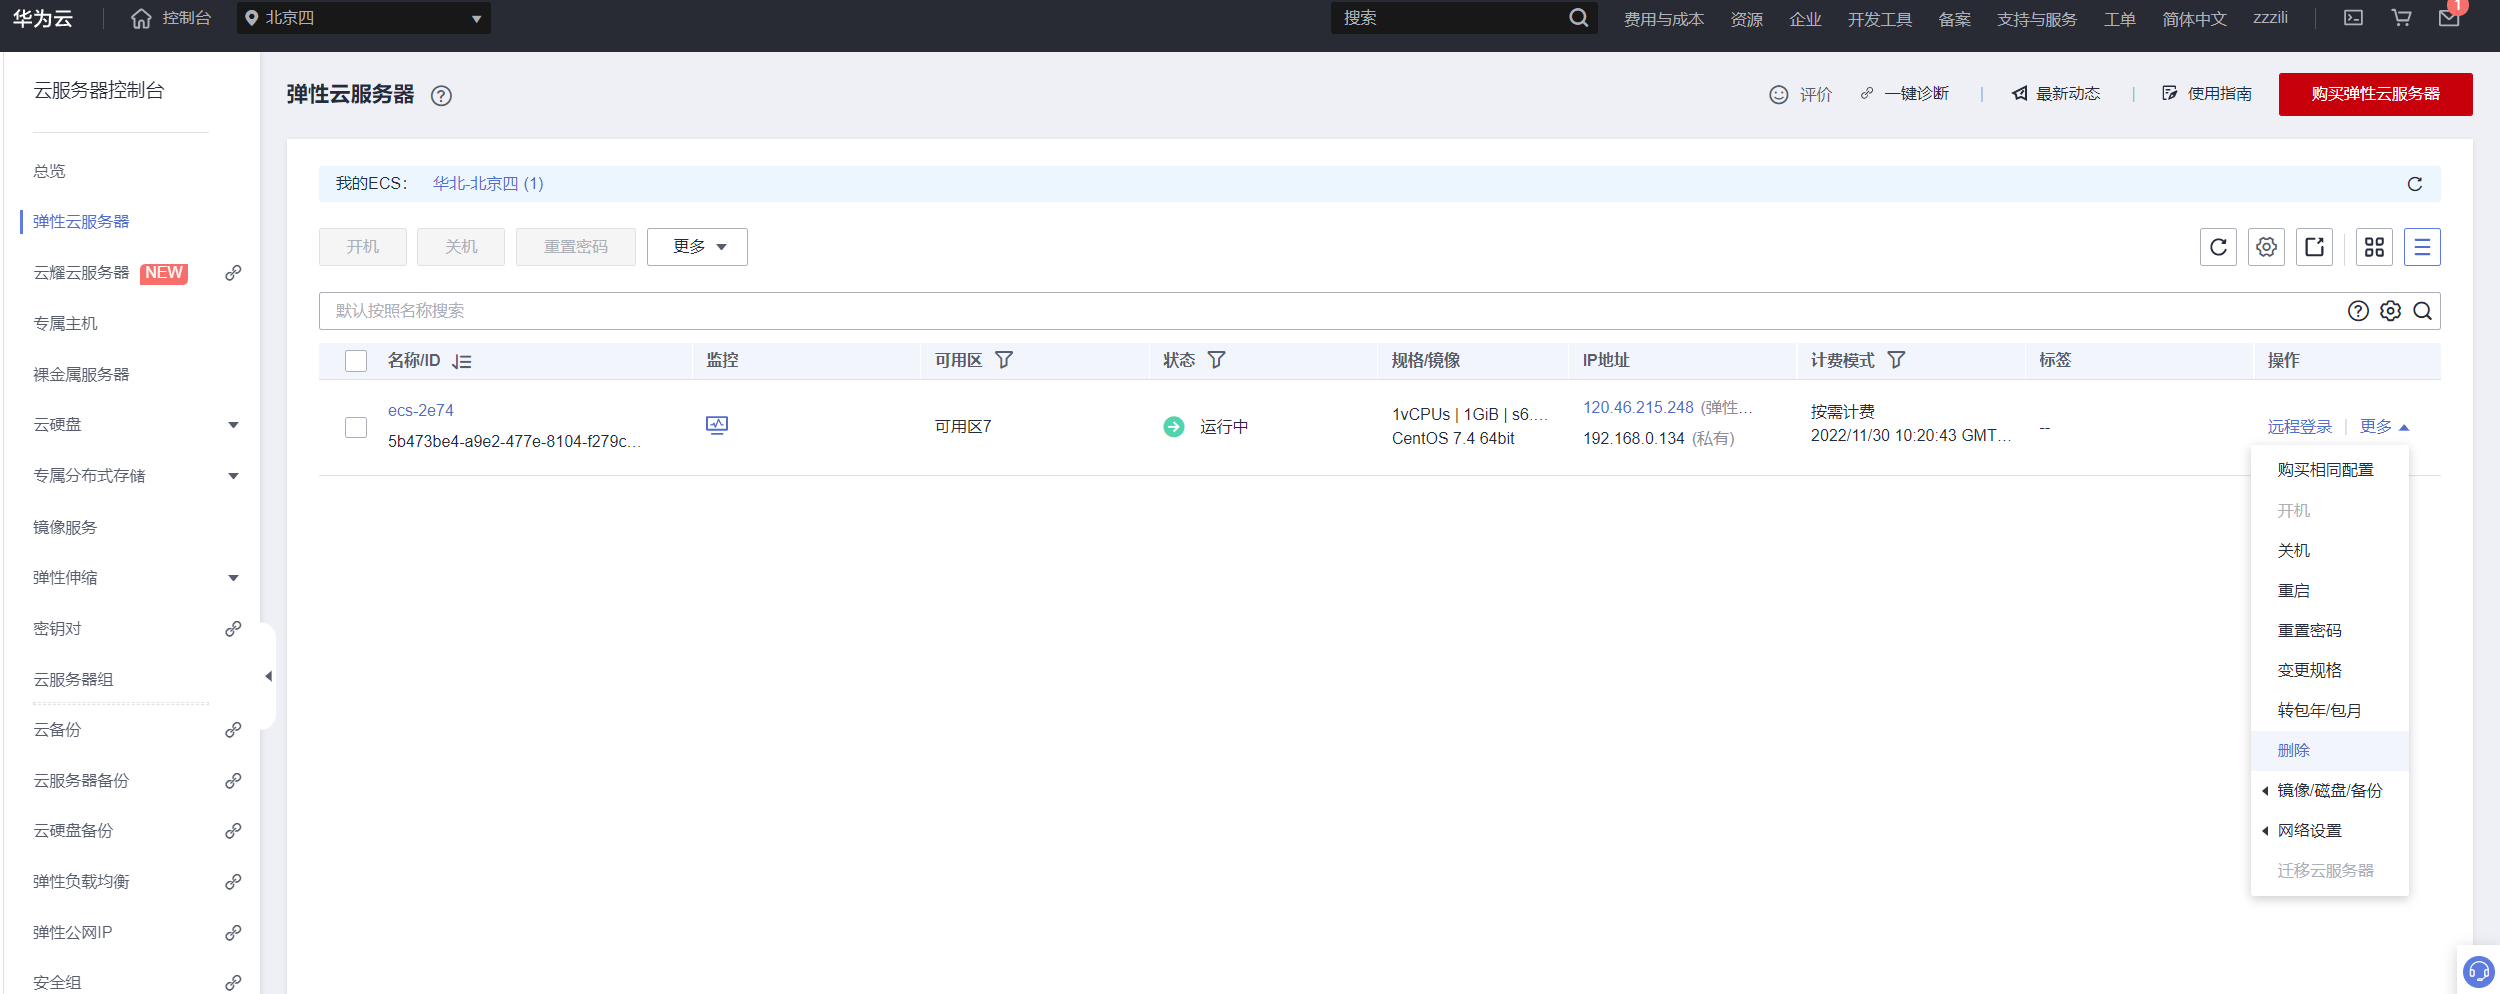
Task: Open the shopping cart icon
Action: pos(2401,18)
